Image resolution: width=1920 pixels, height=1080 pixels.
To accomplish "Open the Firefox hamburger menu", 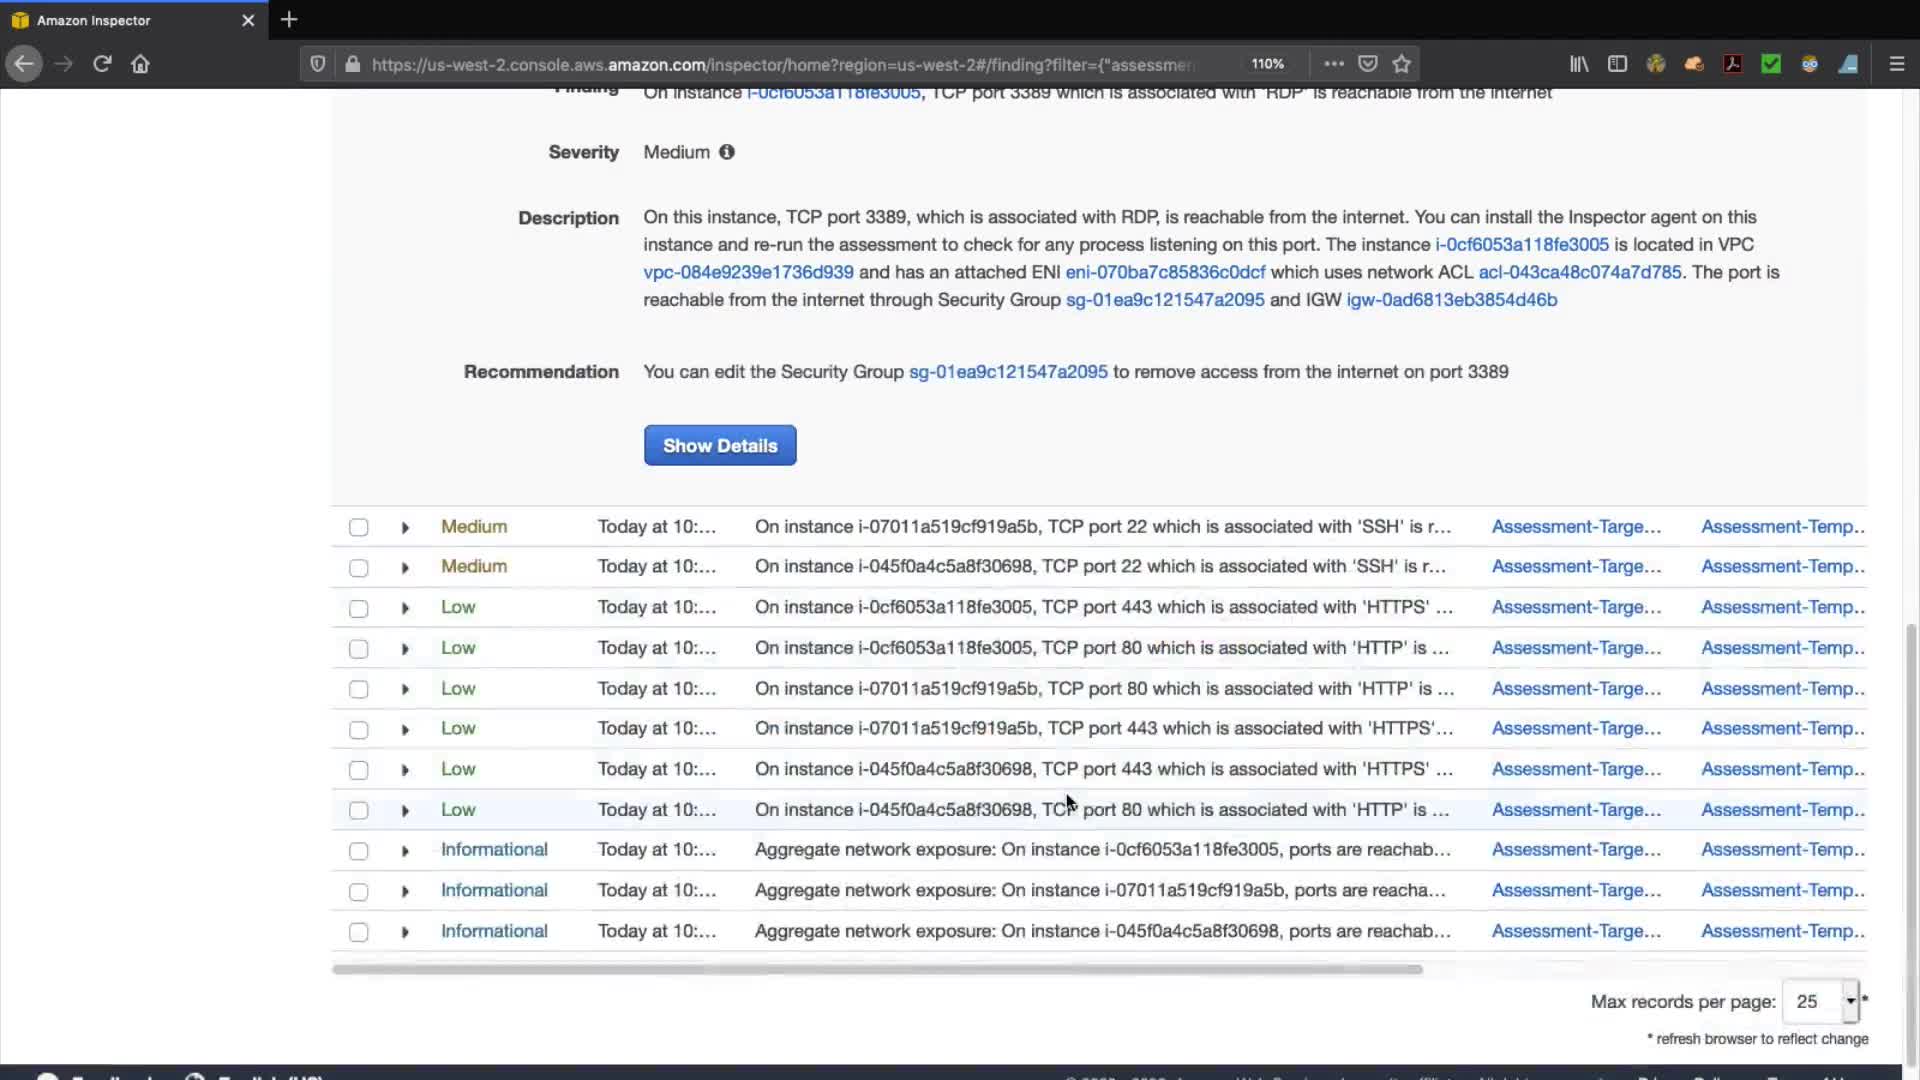I will (1896, 64).
